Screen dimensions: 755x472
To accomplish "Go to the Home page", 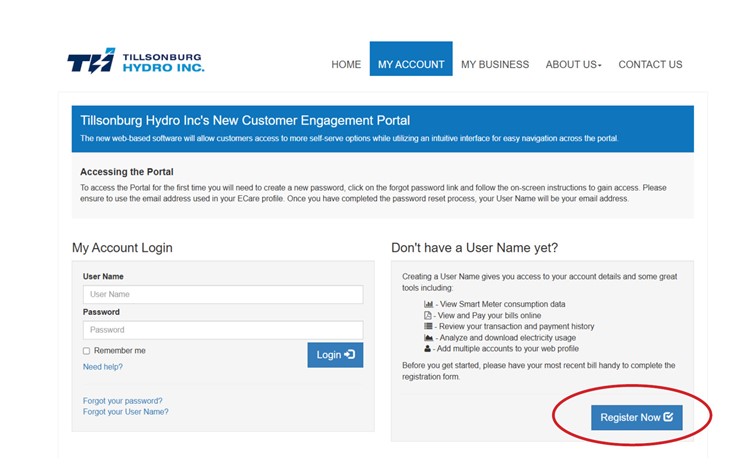I will [x=346, y=65].
